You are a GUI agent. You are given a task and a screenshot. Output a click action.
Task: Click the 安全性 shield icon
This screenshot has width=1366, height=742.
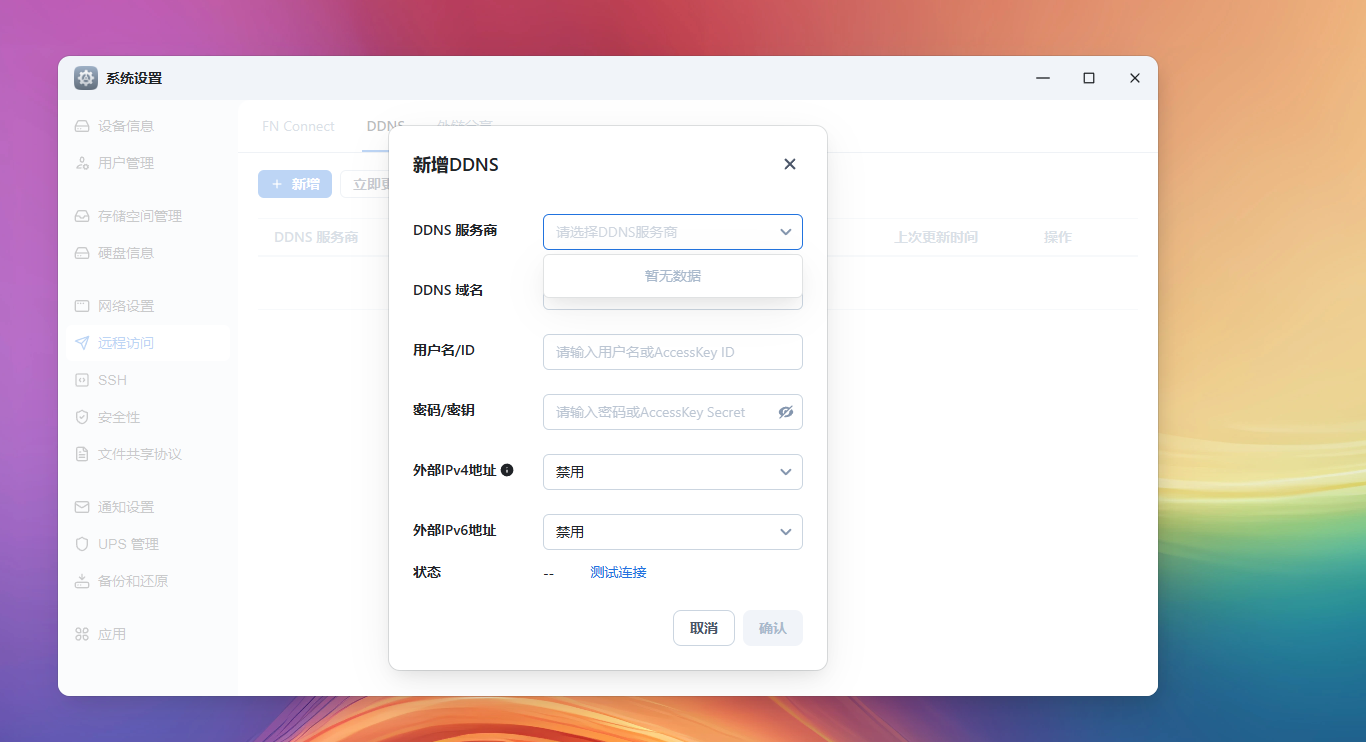[82, 417]
